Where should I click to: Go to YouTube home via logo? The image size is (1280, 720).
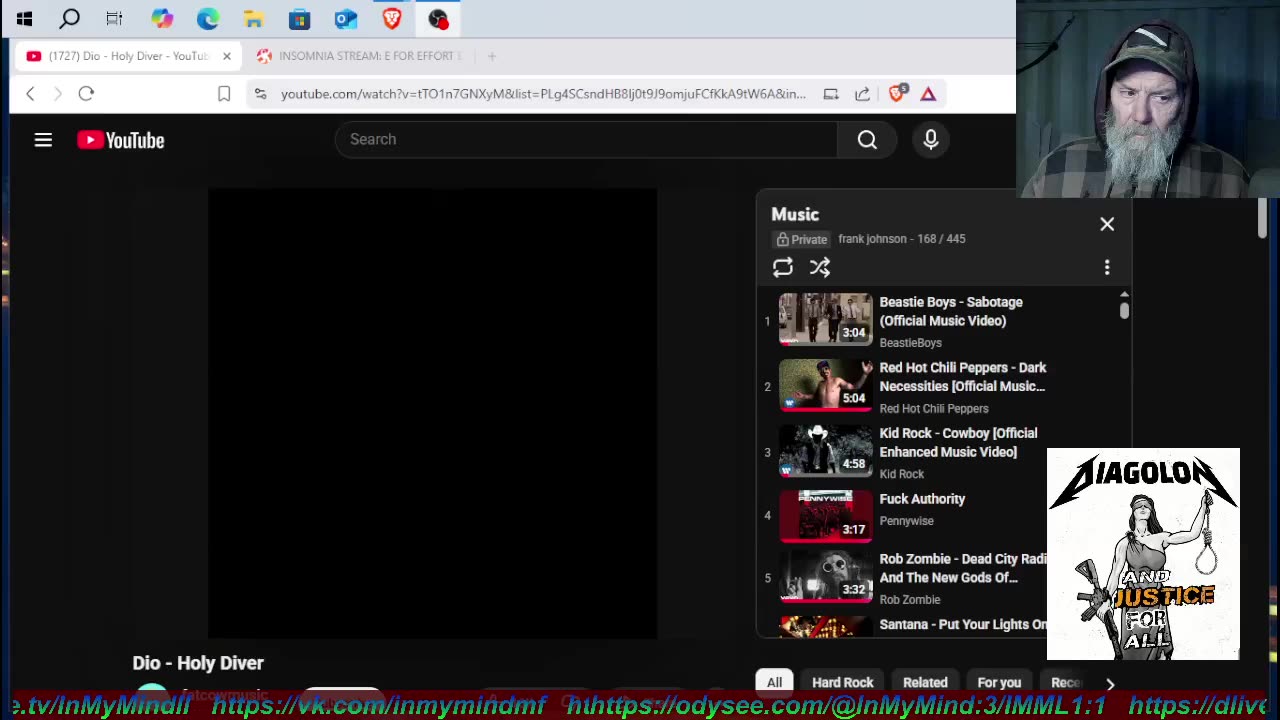pyautogui.click(x=121, y=140)
